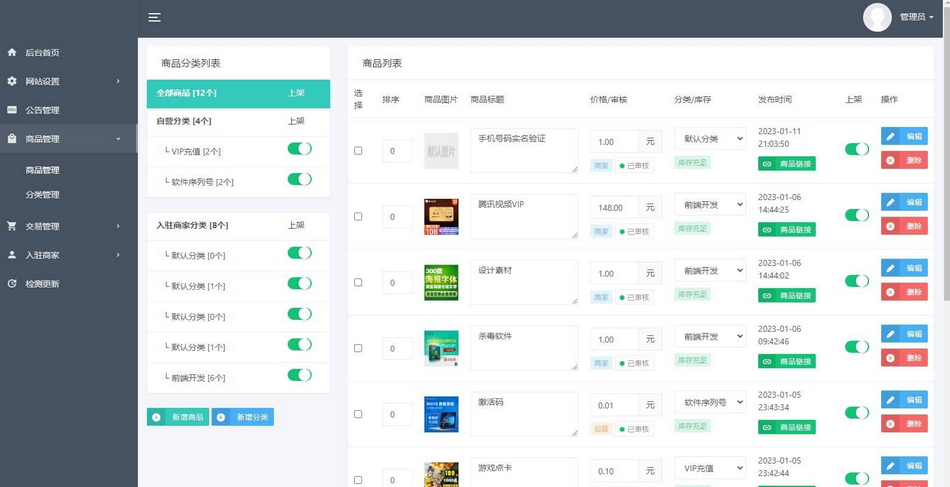Click the bag icon beside 商品管理
Image resolution: width=950 pixels, height=487 pixels.
[x=12, y=139]
